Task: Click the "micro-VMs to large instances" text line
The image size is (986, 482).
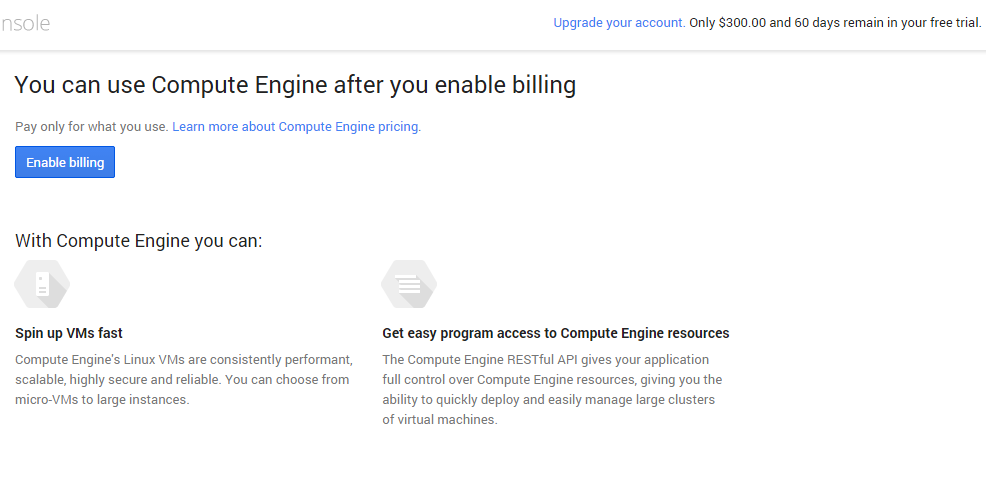Action: click(102, 399)
